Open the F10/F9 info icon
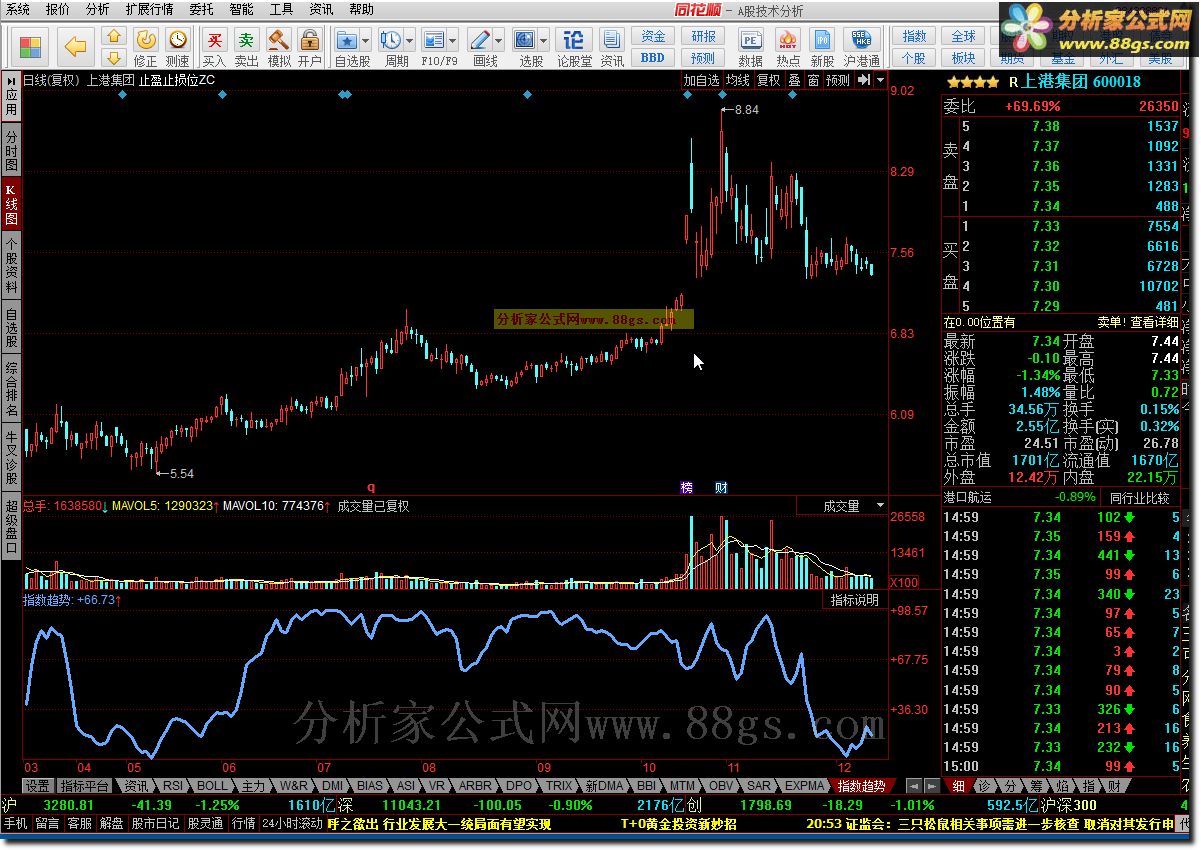Image resolution: width=1201 pixels, height=850 pixels. click(433, 40)
